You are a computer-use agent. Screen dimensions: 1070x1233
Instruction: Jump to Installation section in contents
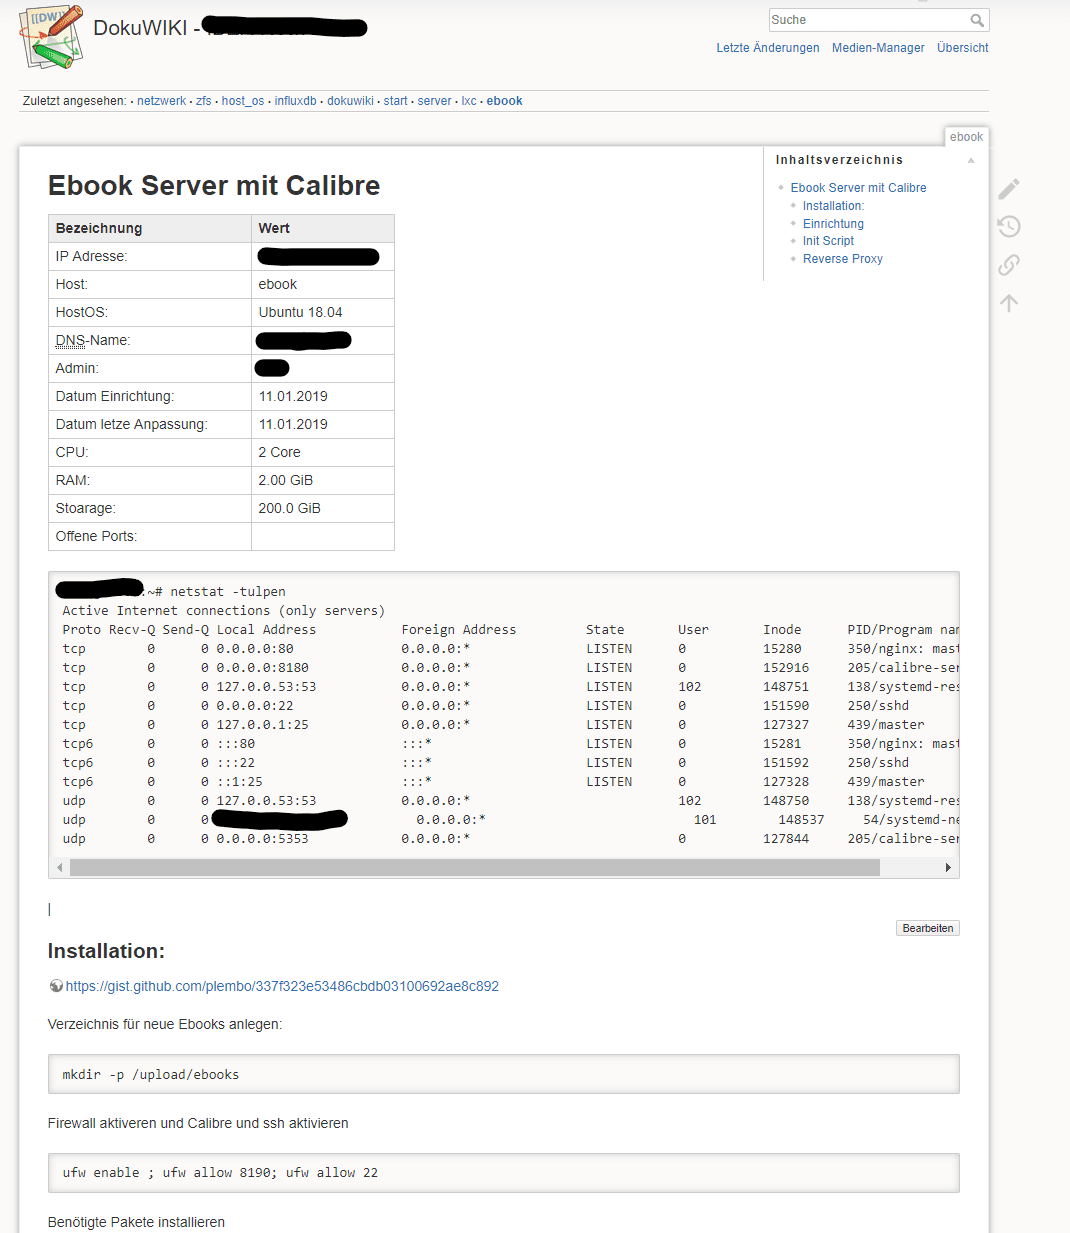[833, 206]
